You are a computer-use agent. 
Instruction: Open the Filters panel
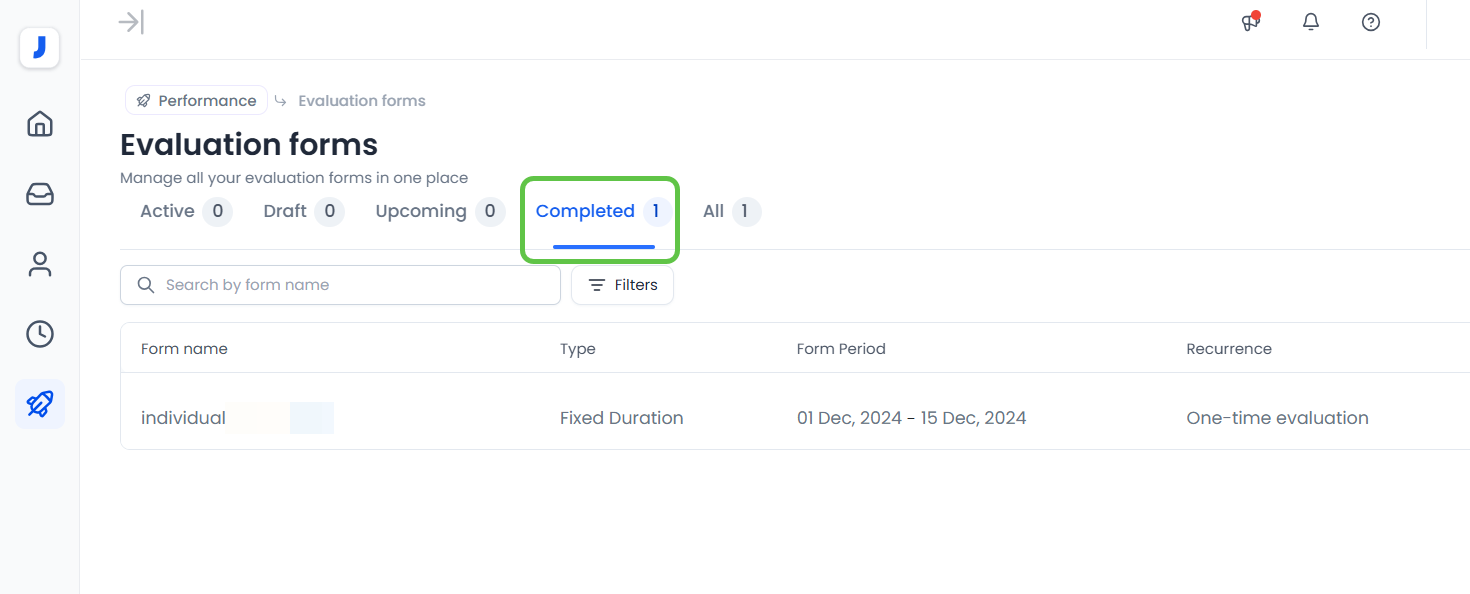(622, 285)
